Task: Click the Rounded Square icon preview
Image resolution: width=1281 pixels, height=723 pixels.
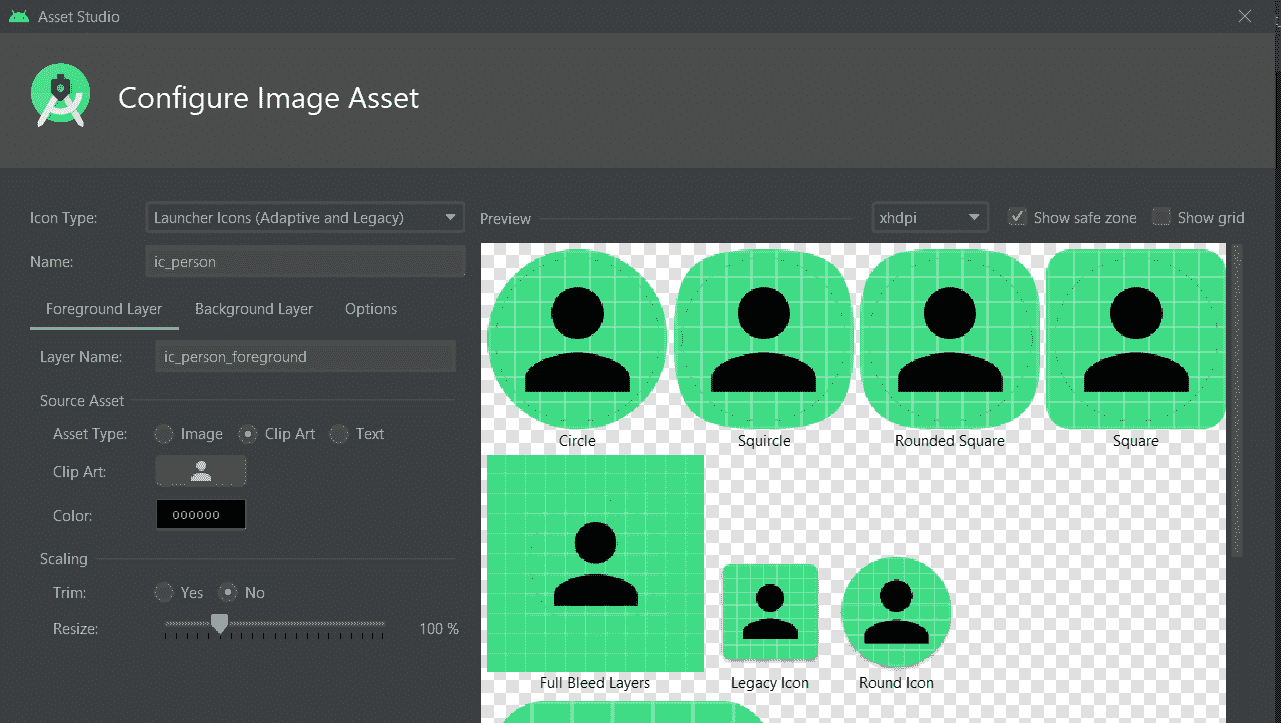Action: point(949,338)
